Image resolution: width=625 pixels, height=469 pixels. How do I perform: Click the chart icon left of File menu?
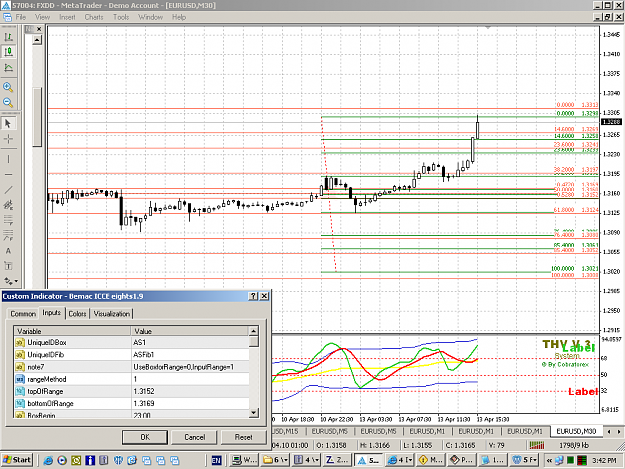click(7, 17)
